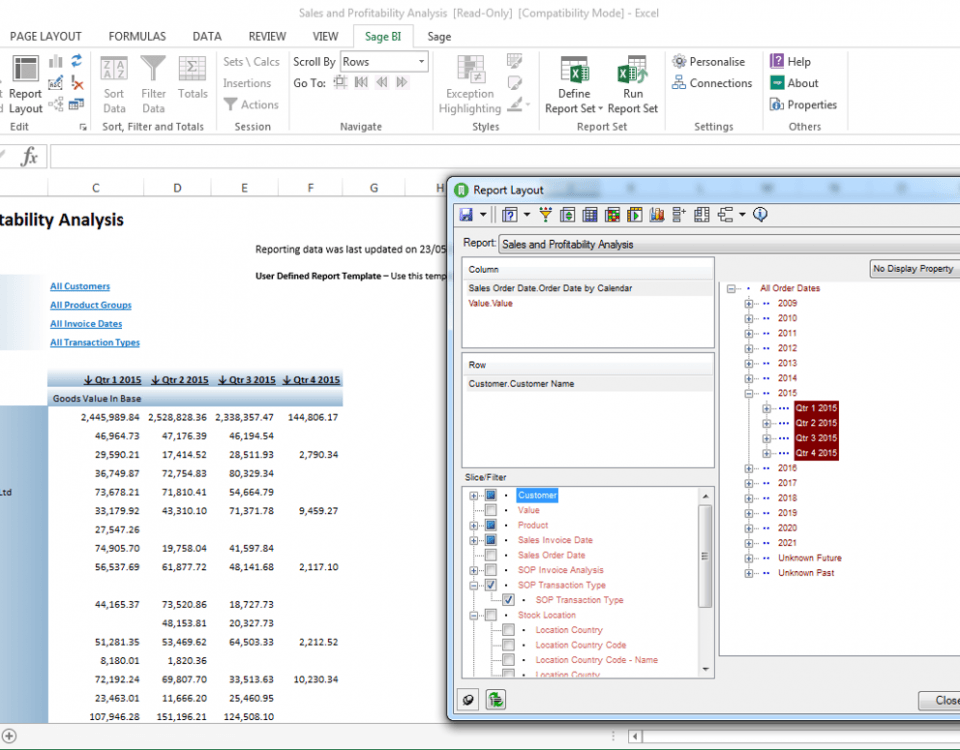The width and height of the screenshot is (960, 750).
Task: Toggle the Sales Order Date checkbox
Action: [x=491, y=555]
